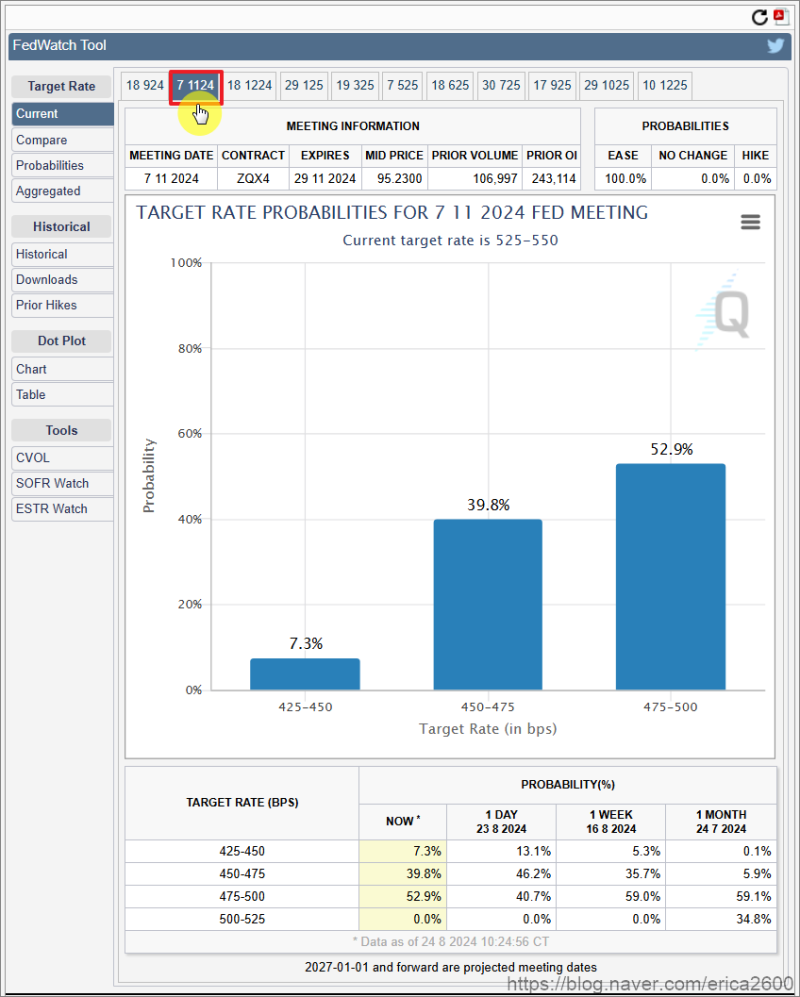The width and height of the screenshot is (800, 997).
Task: Click the 52.9% bar label
Action: (672, 450)
